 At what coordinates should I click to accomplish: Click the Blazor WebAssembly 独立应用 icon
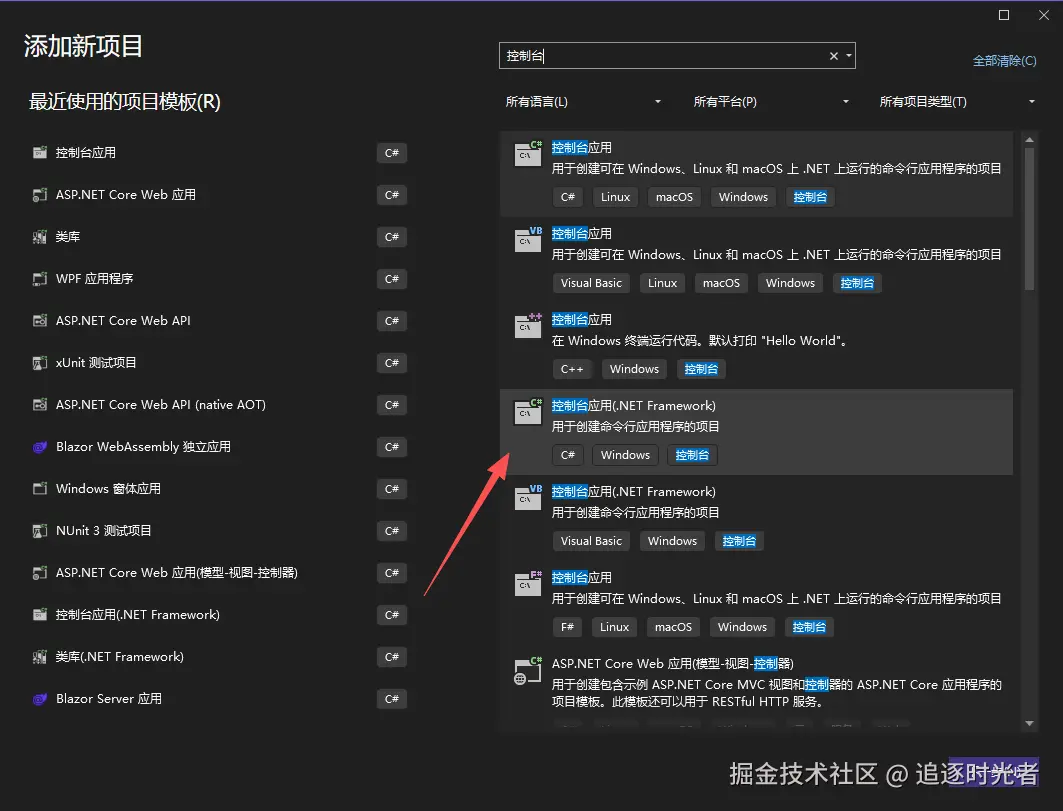[40, 447]
